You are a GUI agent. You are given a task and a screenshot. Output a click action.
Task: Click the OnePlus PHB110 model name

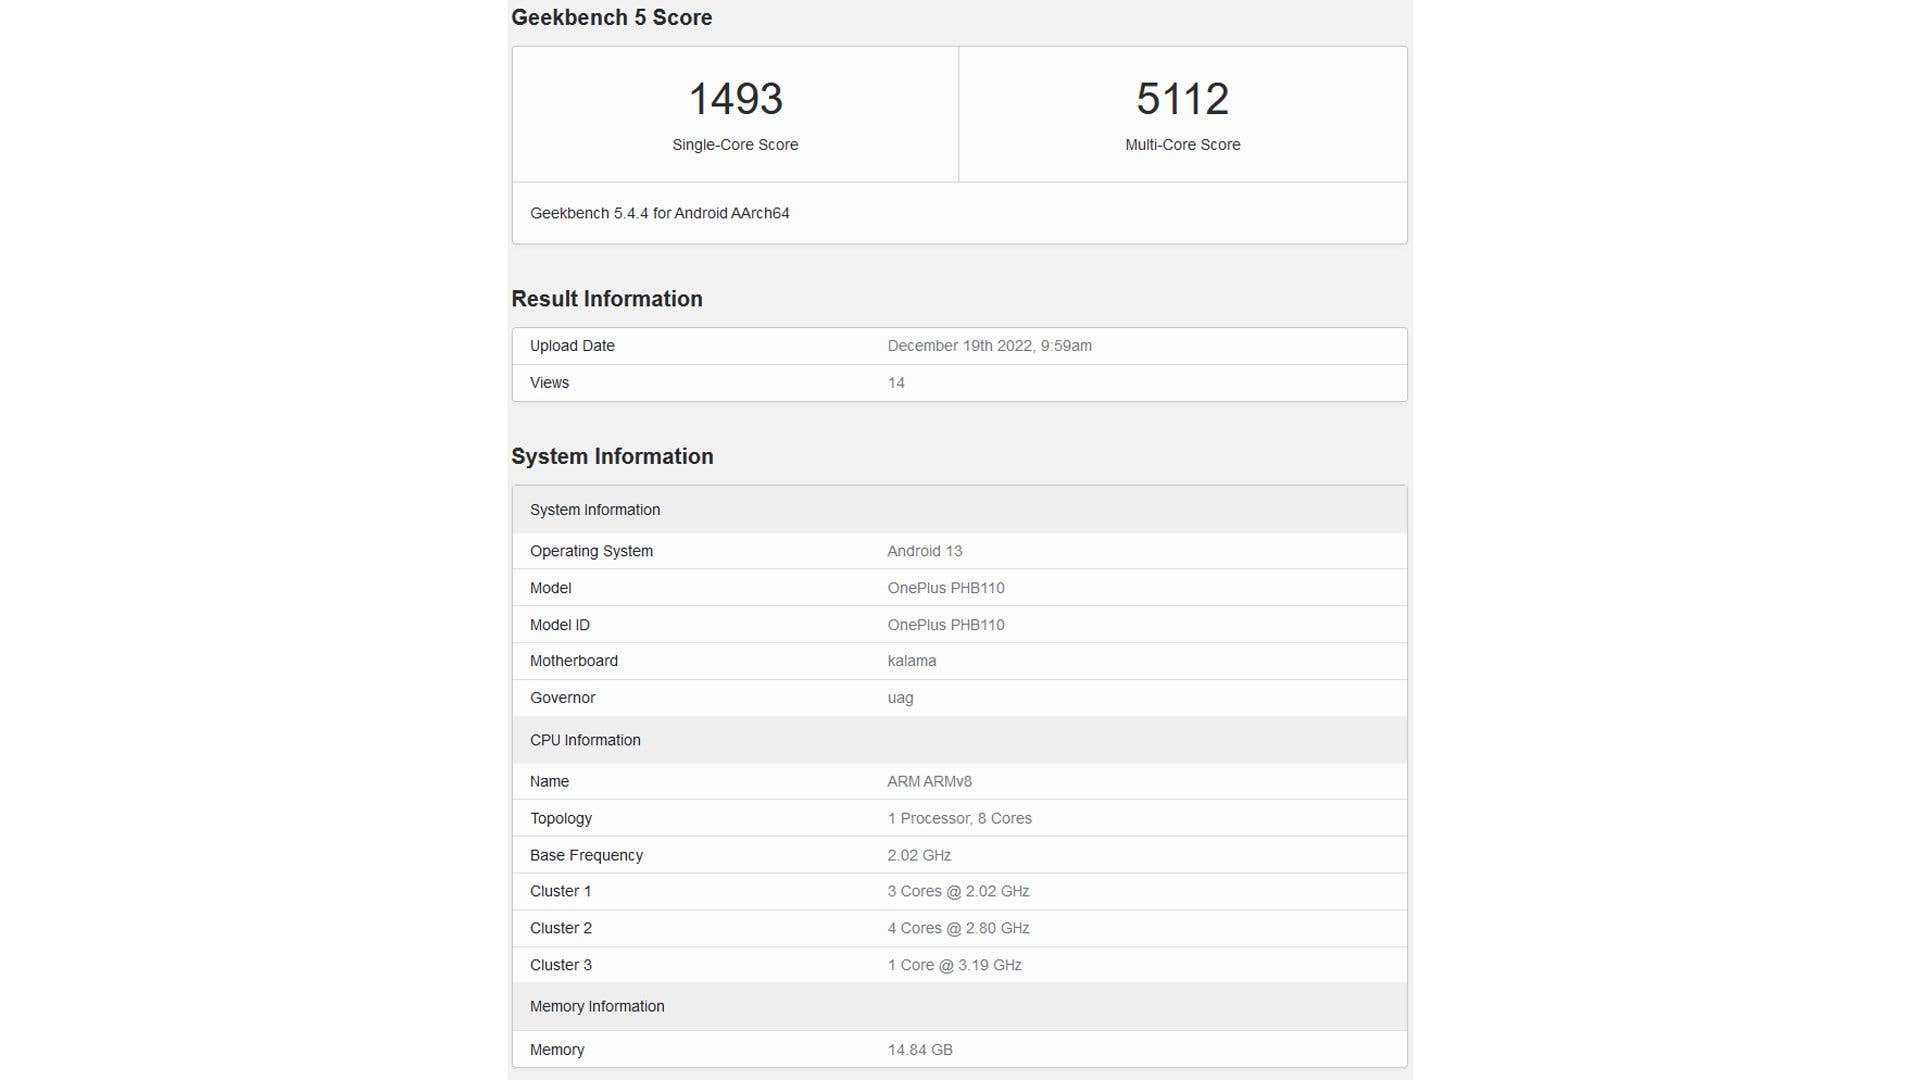pyautogui.click(x=946, y=588)
